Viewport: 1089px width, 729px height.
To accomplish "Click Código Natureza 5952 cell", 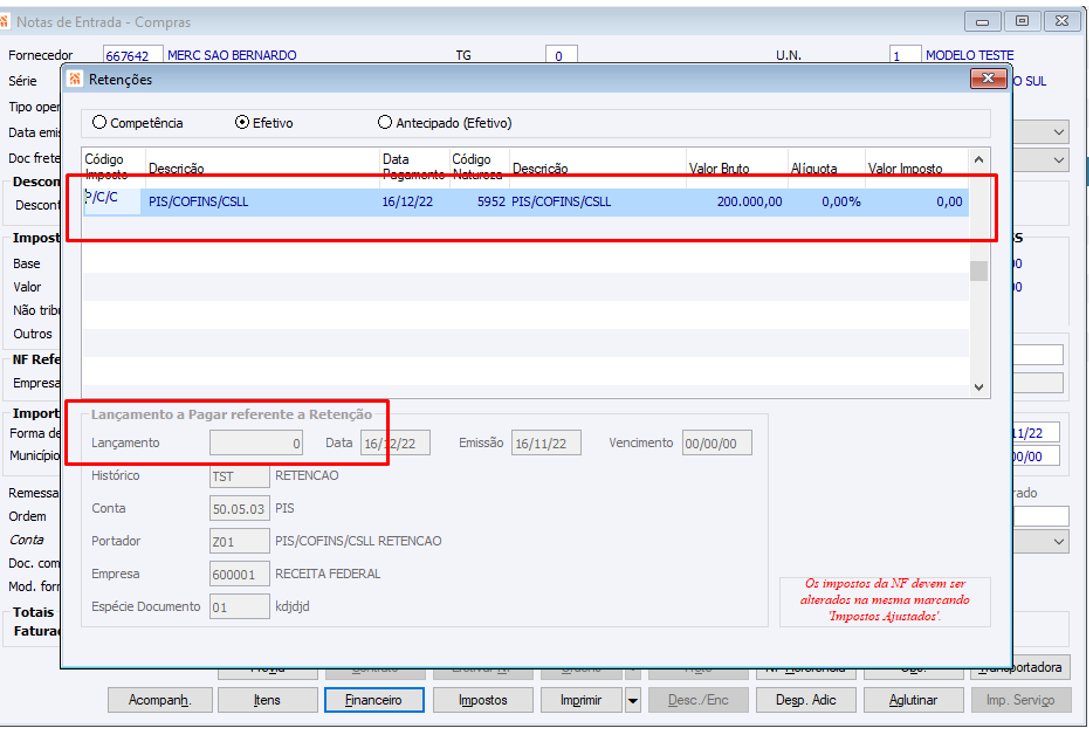I will coord(491,202).
